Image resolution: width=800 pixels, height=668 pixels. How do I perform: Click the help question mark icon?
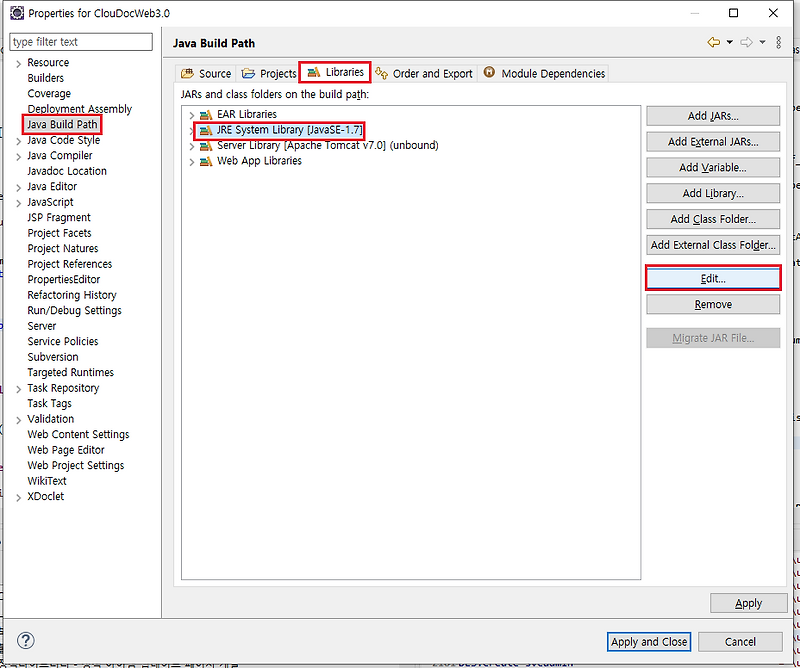[25, 640]
